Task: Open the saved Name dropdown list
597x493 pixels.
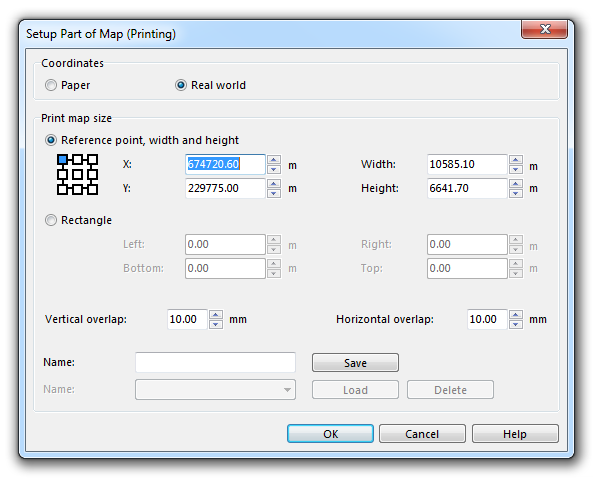Action: pyautogui.click(x=215, y=389)
